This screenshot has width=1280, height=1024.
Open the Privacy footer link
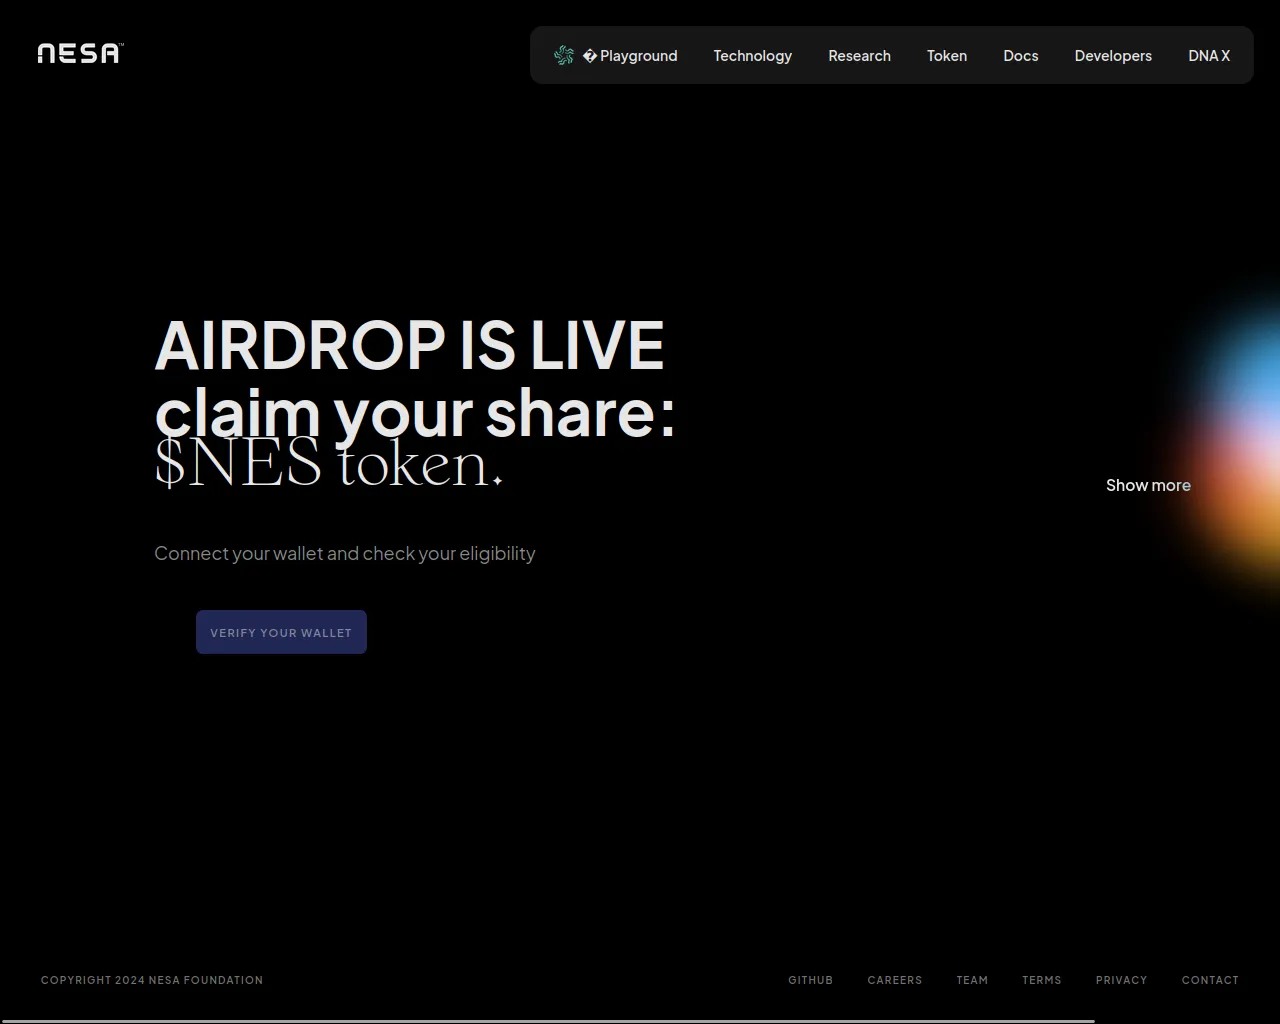point(1121,980)
